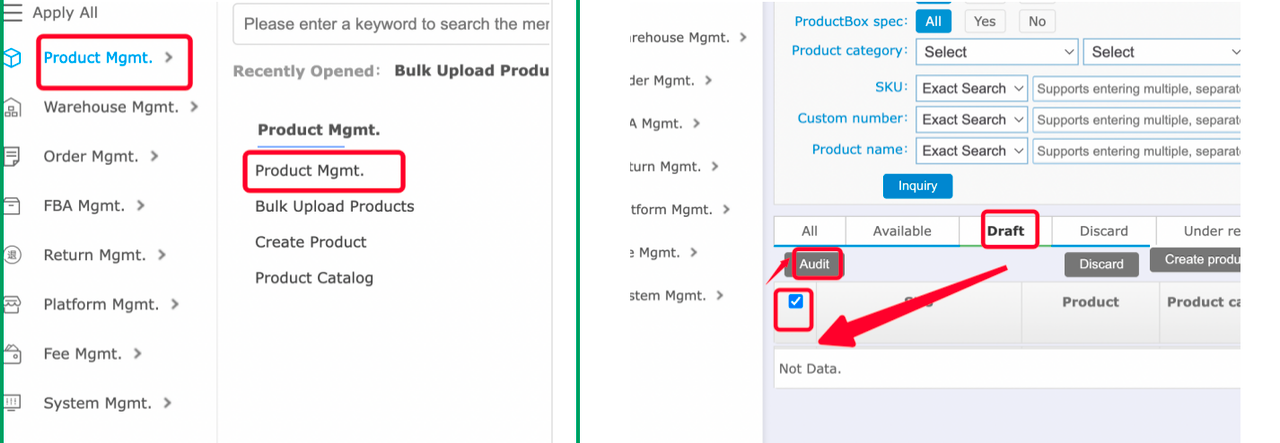This screenshot has width=1280, height=443.
Task: Toggle the select-all checkbox in table header
Action: (x=796, y=301)
